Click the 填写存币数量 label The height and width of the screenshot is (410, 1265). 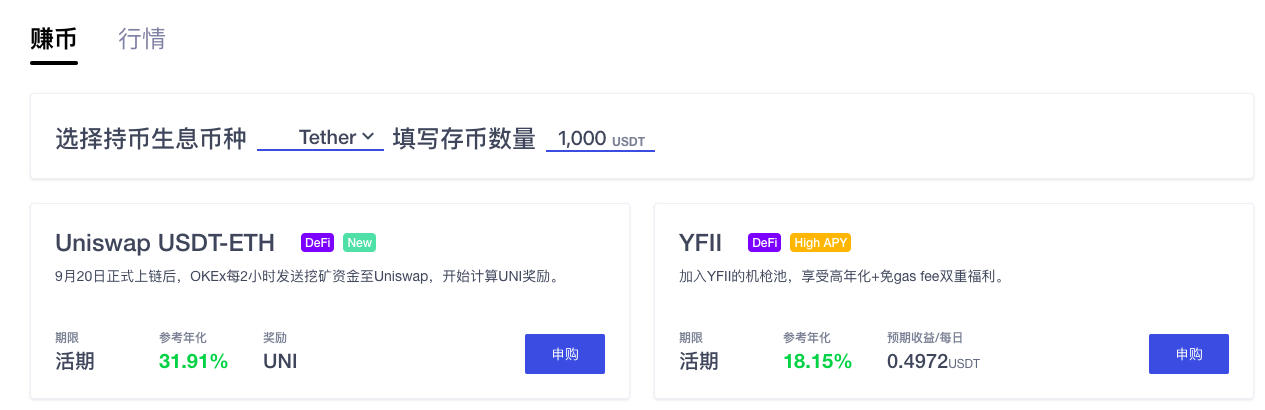pyautogui.click(x=464, y=139)
